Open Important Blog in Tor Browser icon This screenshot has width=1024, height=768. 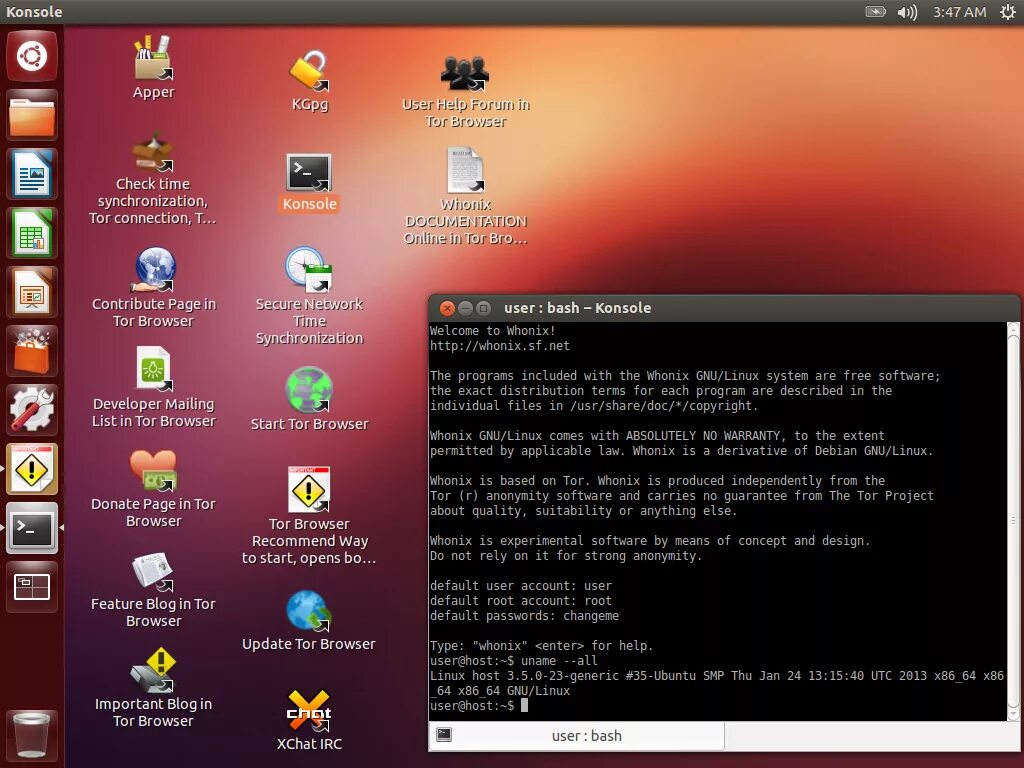153,688
